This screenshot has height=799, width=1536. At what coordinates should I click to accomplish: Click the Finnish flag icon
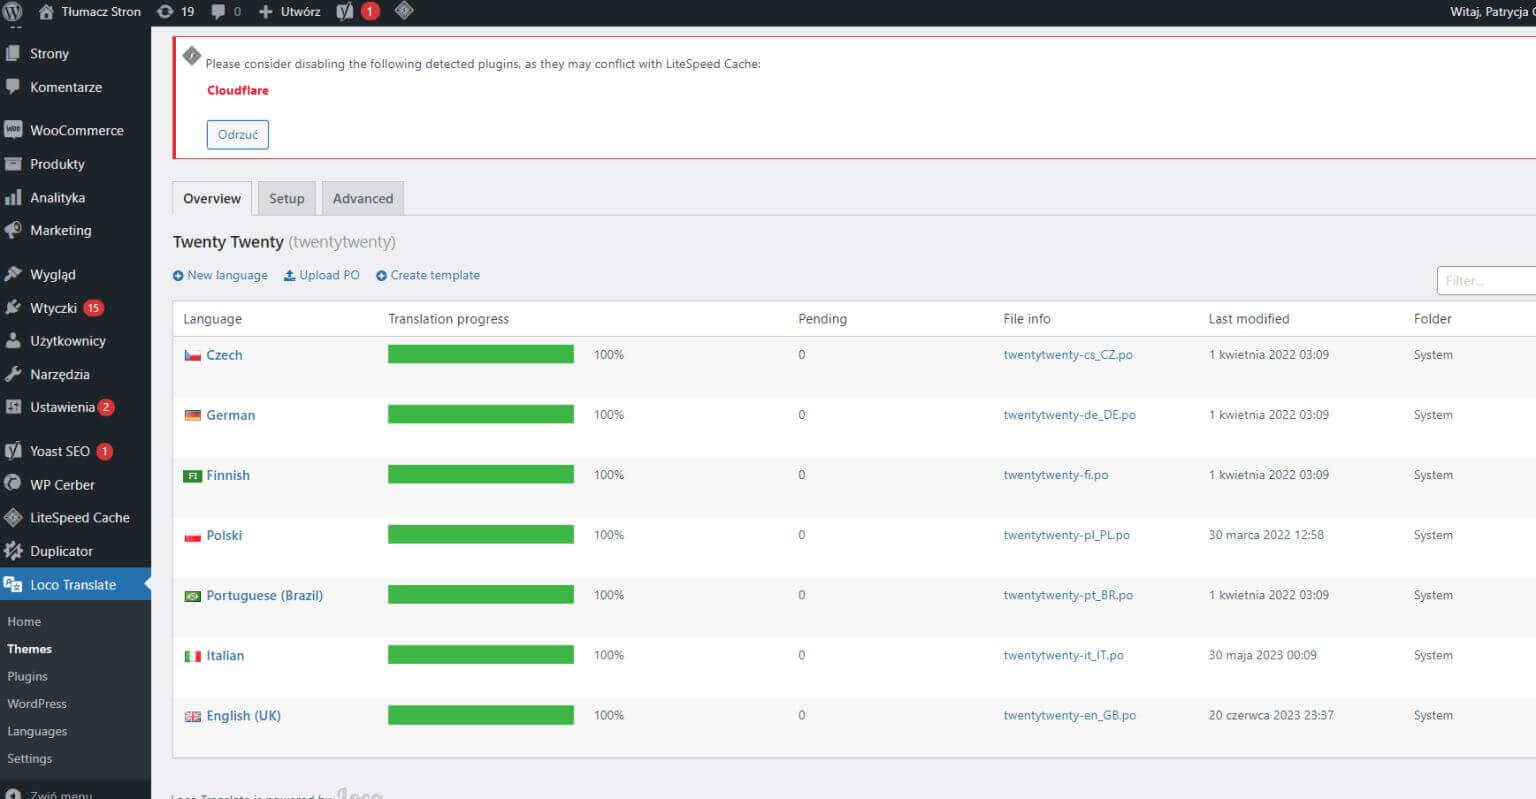tap(193, 476)
